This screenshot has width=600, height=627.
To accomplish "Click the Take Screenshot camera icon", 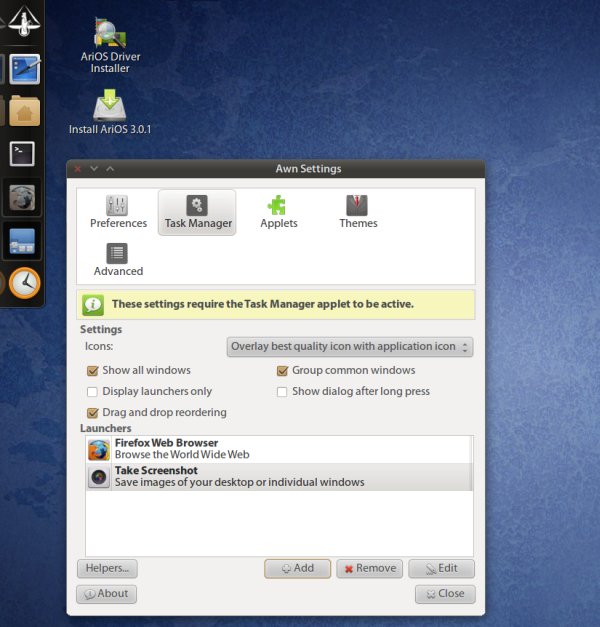I will click(99, 477).
